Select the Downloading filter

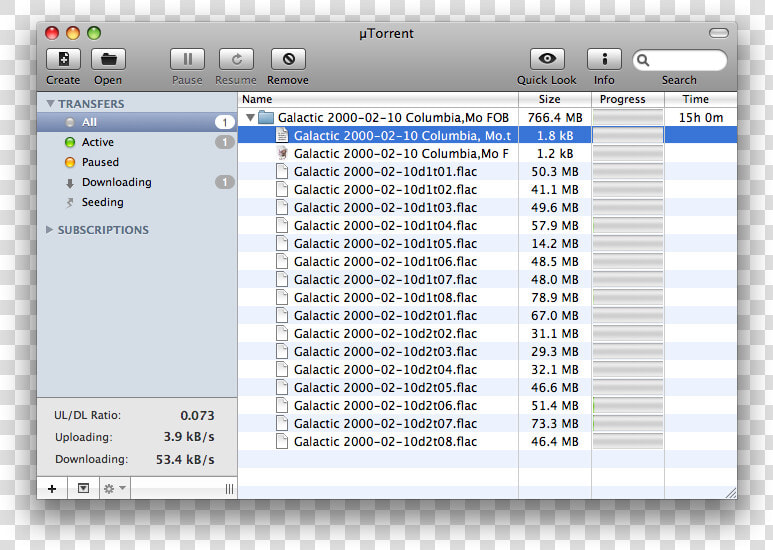[x=137, y=182]
